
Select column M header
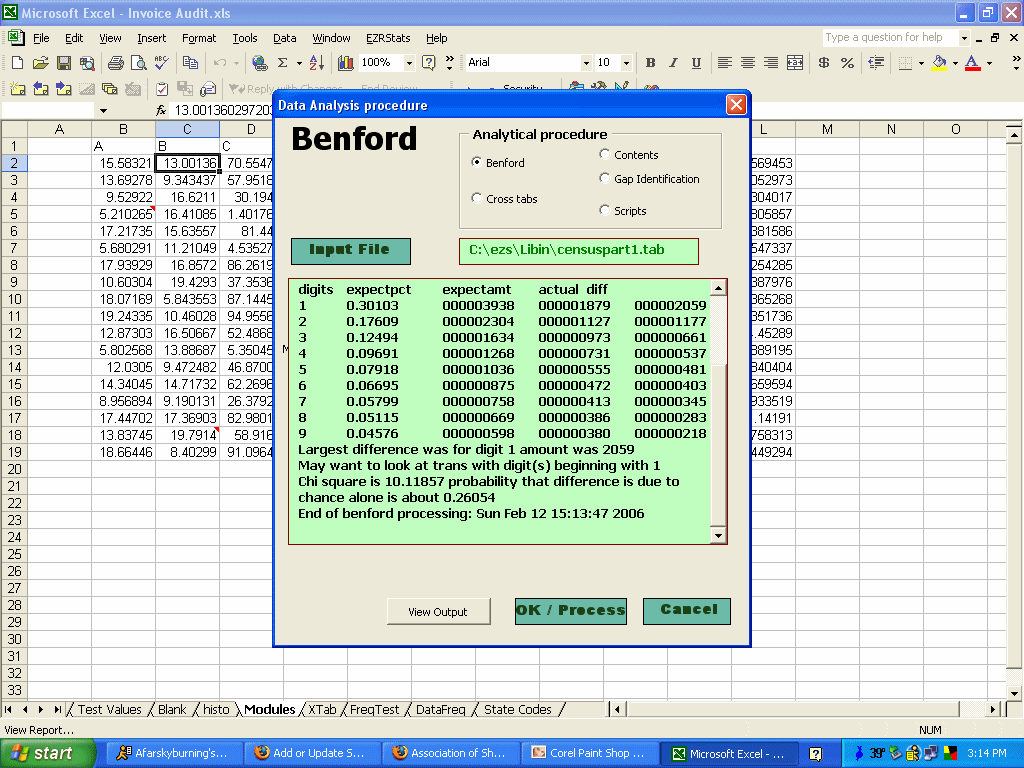[827, 129]
